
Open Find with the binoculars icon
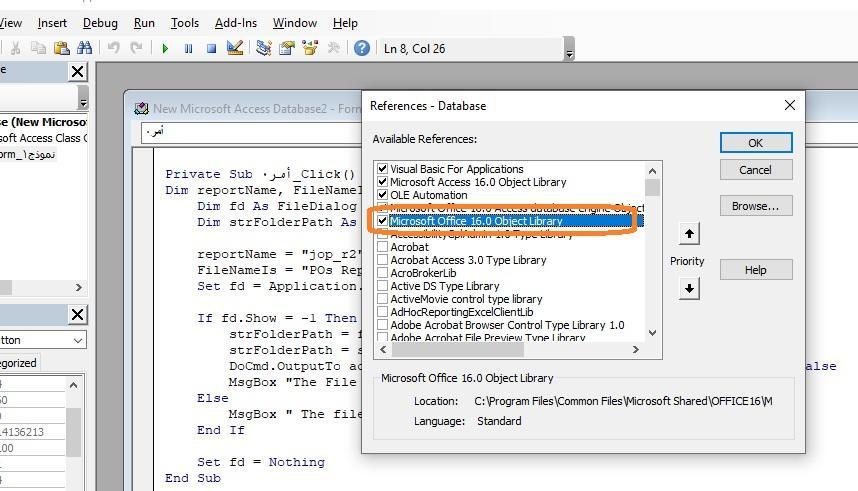[x=84, y=49]
